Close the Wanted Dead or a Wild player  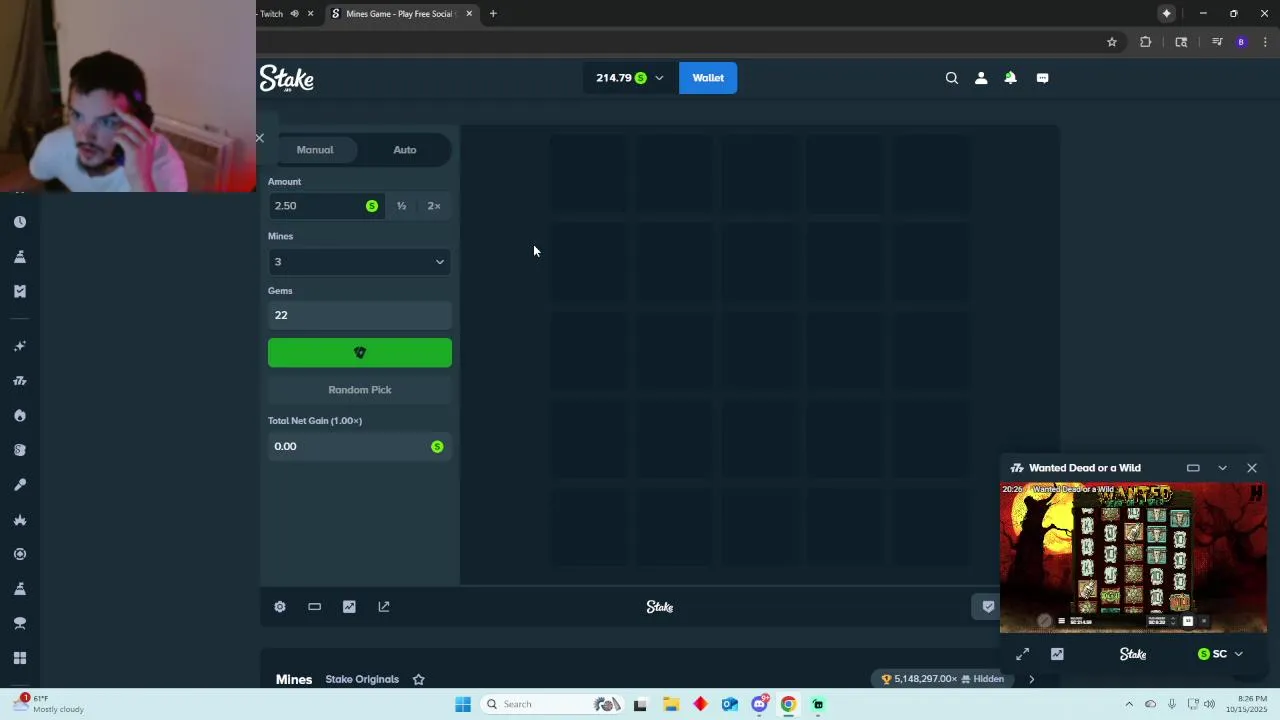coord(1252,468)
